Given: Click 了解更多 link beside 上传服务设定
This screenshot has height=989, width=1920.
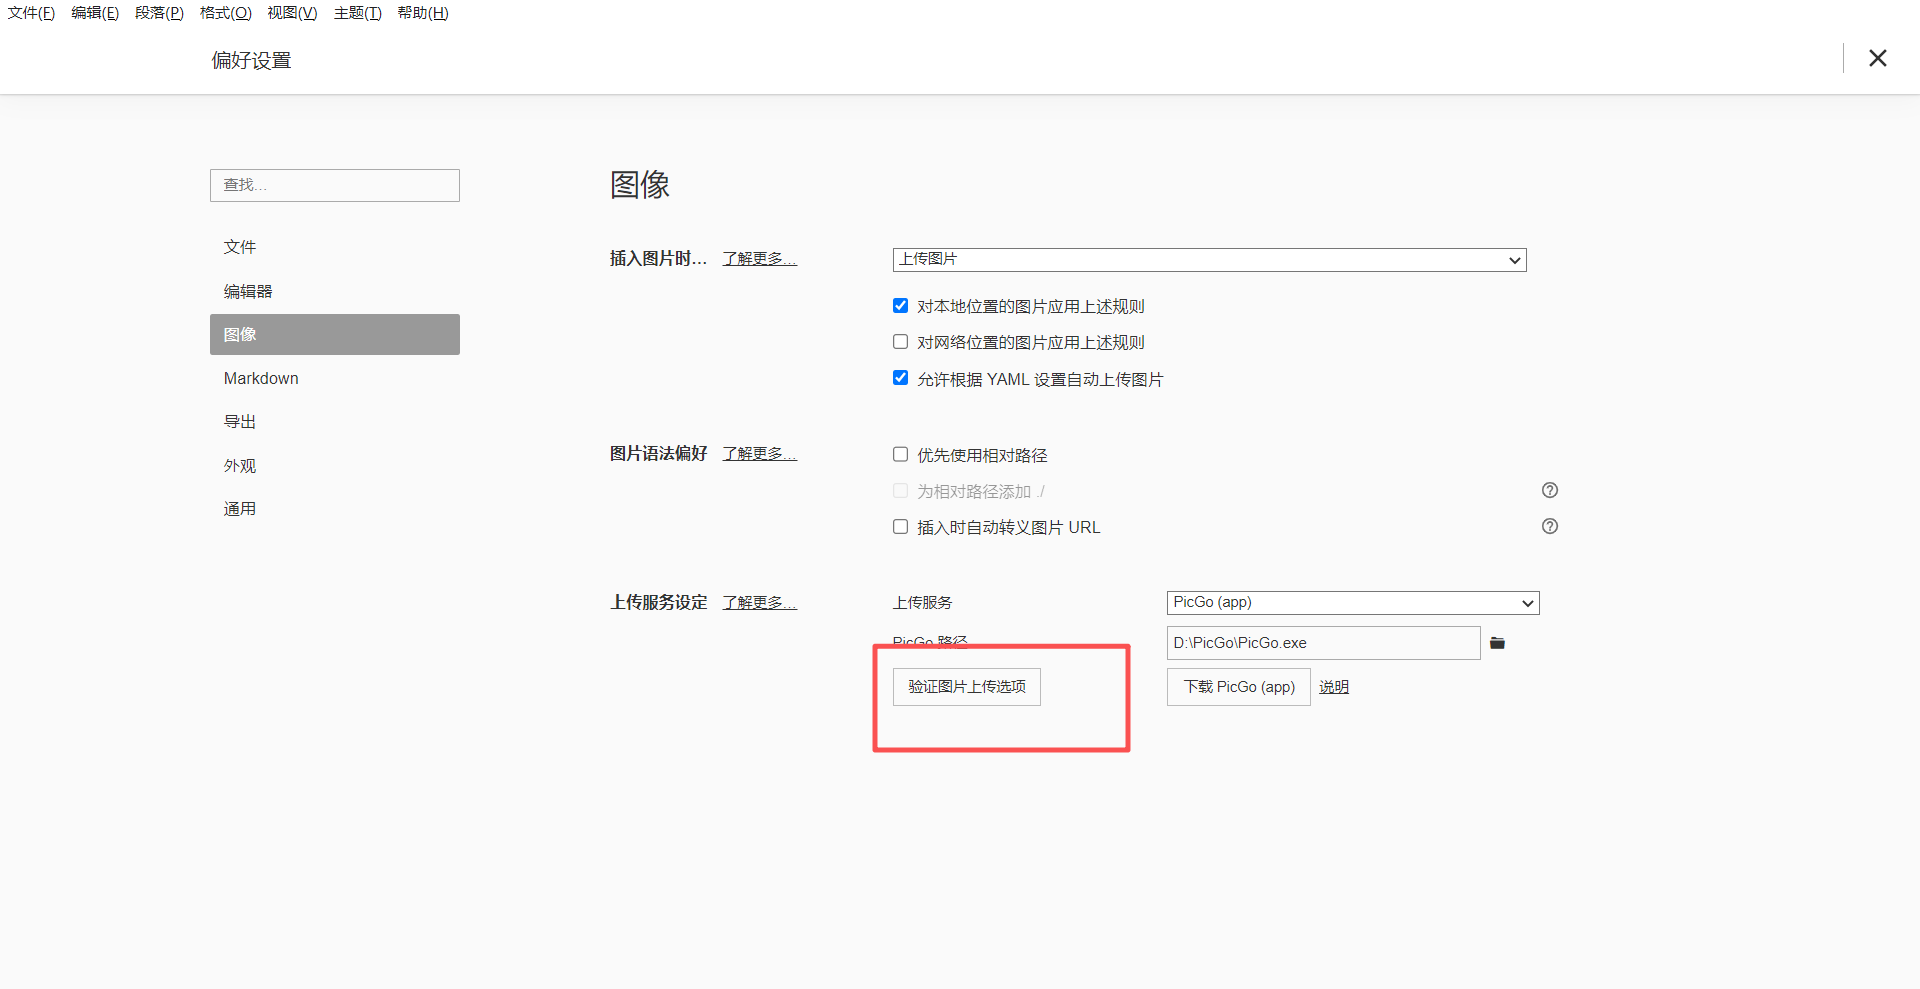Looking at the screenshot, I should [759, 603].
